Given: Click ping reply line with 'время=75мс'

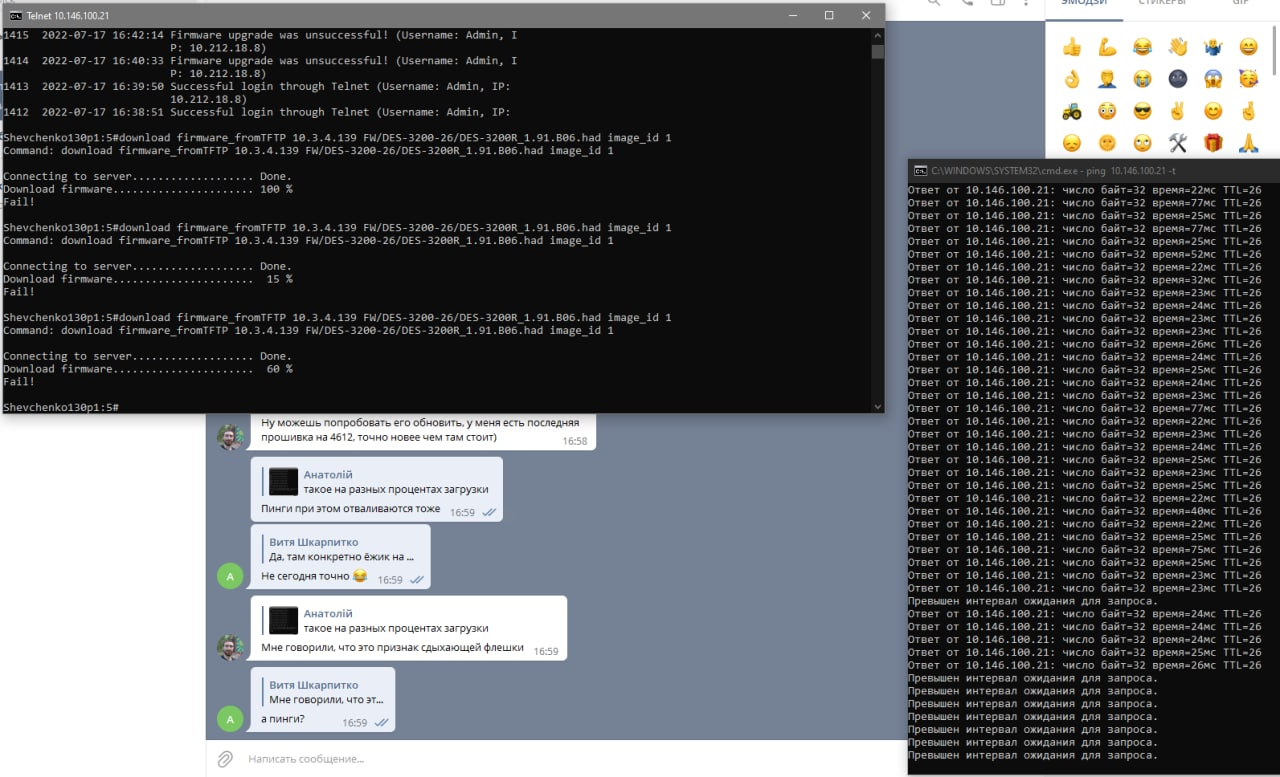Looking at the screenshot, I should [x=1085, y=549].
